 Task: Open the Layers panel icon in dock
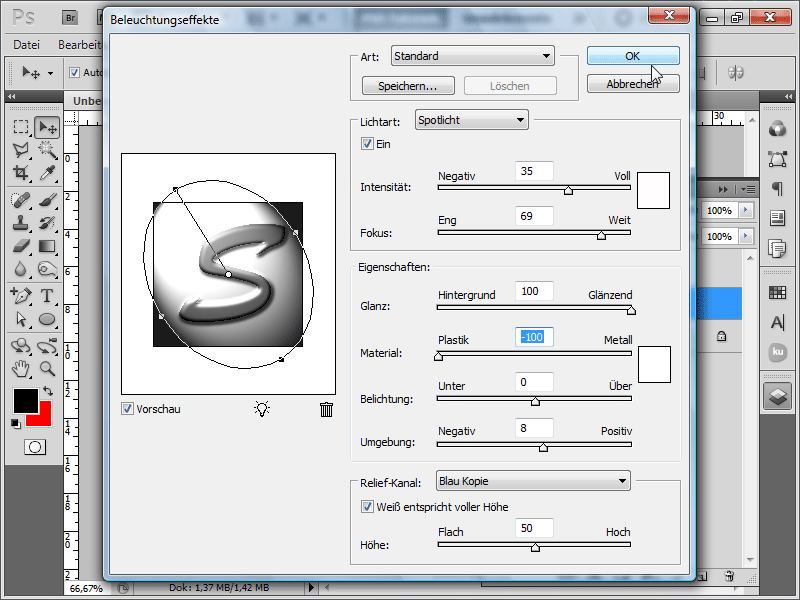click(x=777, y=396)
